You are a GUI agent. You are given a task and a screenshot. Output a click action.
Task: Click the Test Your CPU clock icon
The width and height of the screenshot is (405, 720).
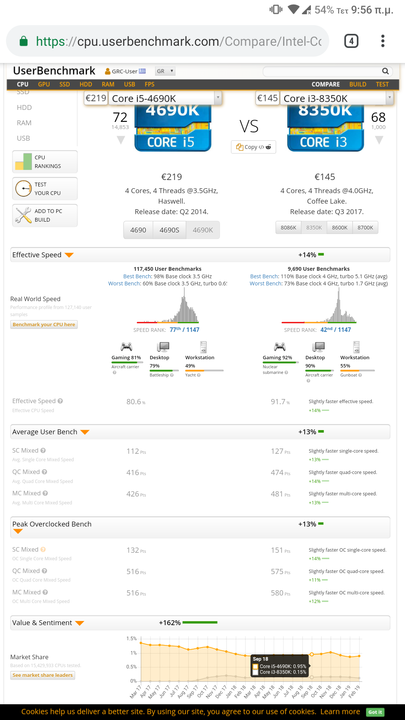(x=23, y=188)
